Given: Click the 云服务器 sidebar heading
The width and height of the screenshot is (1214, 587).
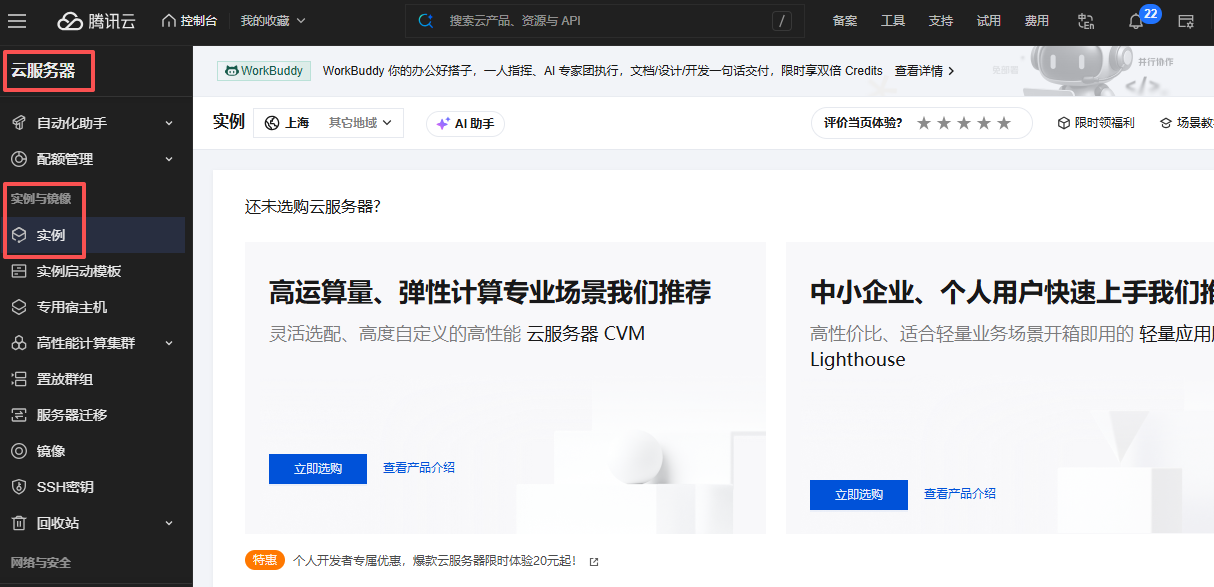Looking at the screenshot, I should 43,71.
